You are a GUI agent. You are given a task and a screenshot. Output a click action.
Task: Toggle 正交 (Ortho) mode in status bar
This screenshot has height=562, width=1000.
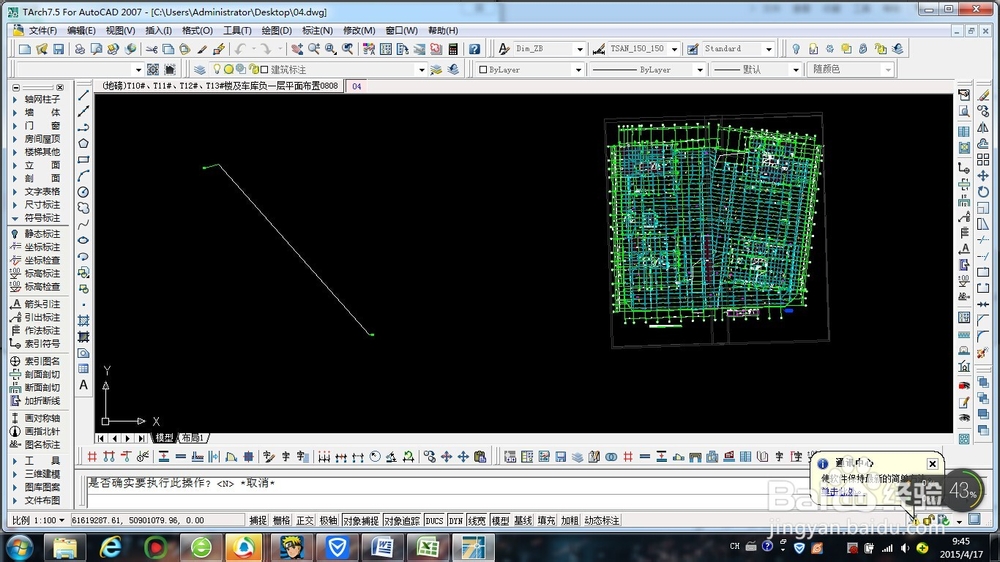coord(305,521)
